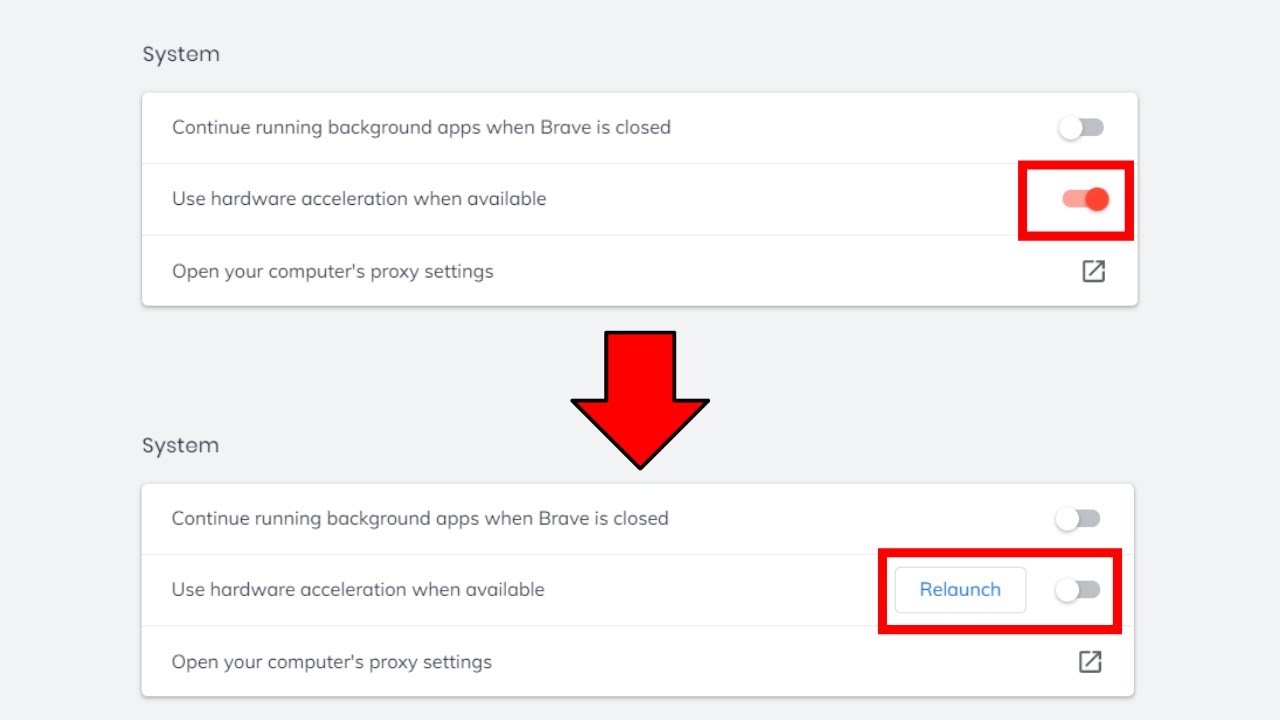Viewport: 1280px width, 720px height.
Task: Click red highlight frame around the enabled toggle
Action: [1076, 165]
